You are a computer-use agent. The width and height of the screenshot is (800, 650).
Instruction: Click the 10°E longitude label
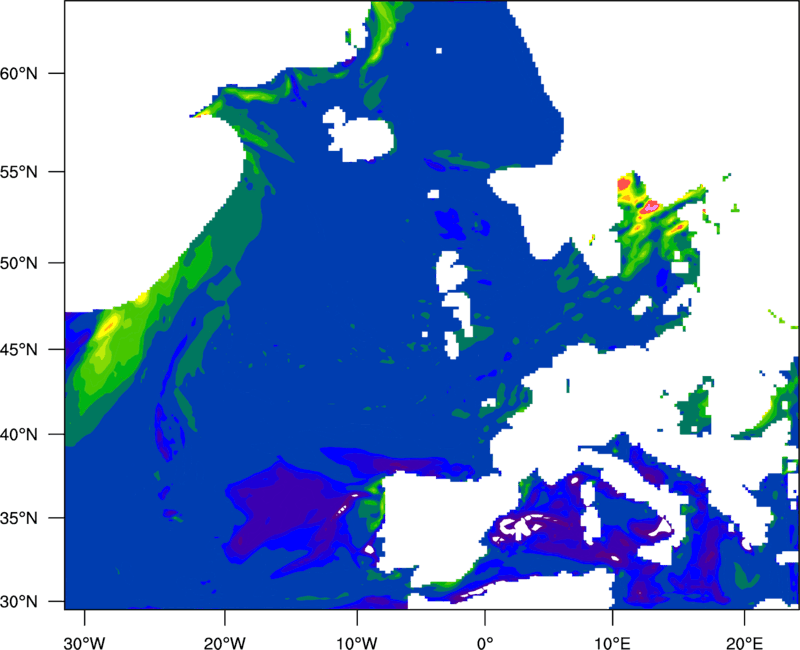click(x=612, y=643)
